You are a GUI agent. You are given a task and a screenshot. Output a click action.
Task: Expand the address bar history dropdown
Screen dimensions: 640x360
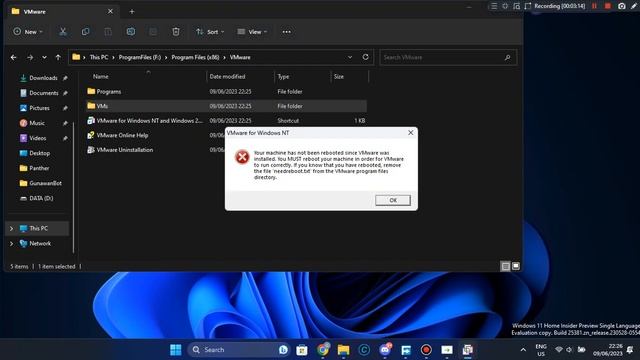[x=350, y=57]
